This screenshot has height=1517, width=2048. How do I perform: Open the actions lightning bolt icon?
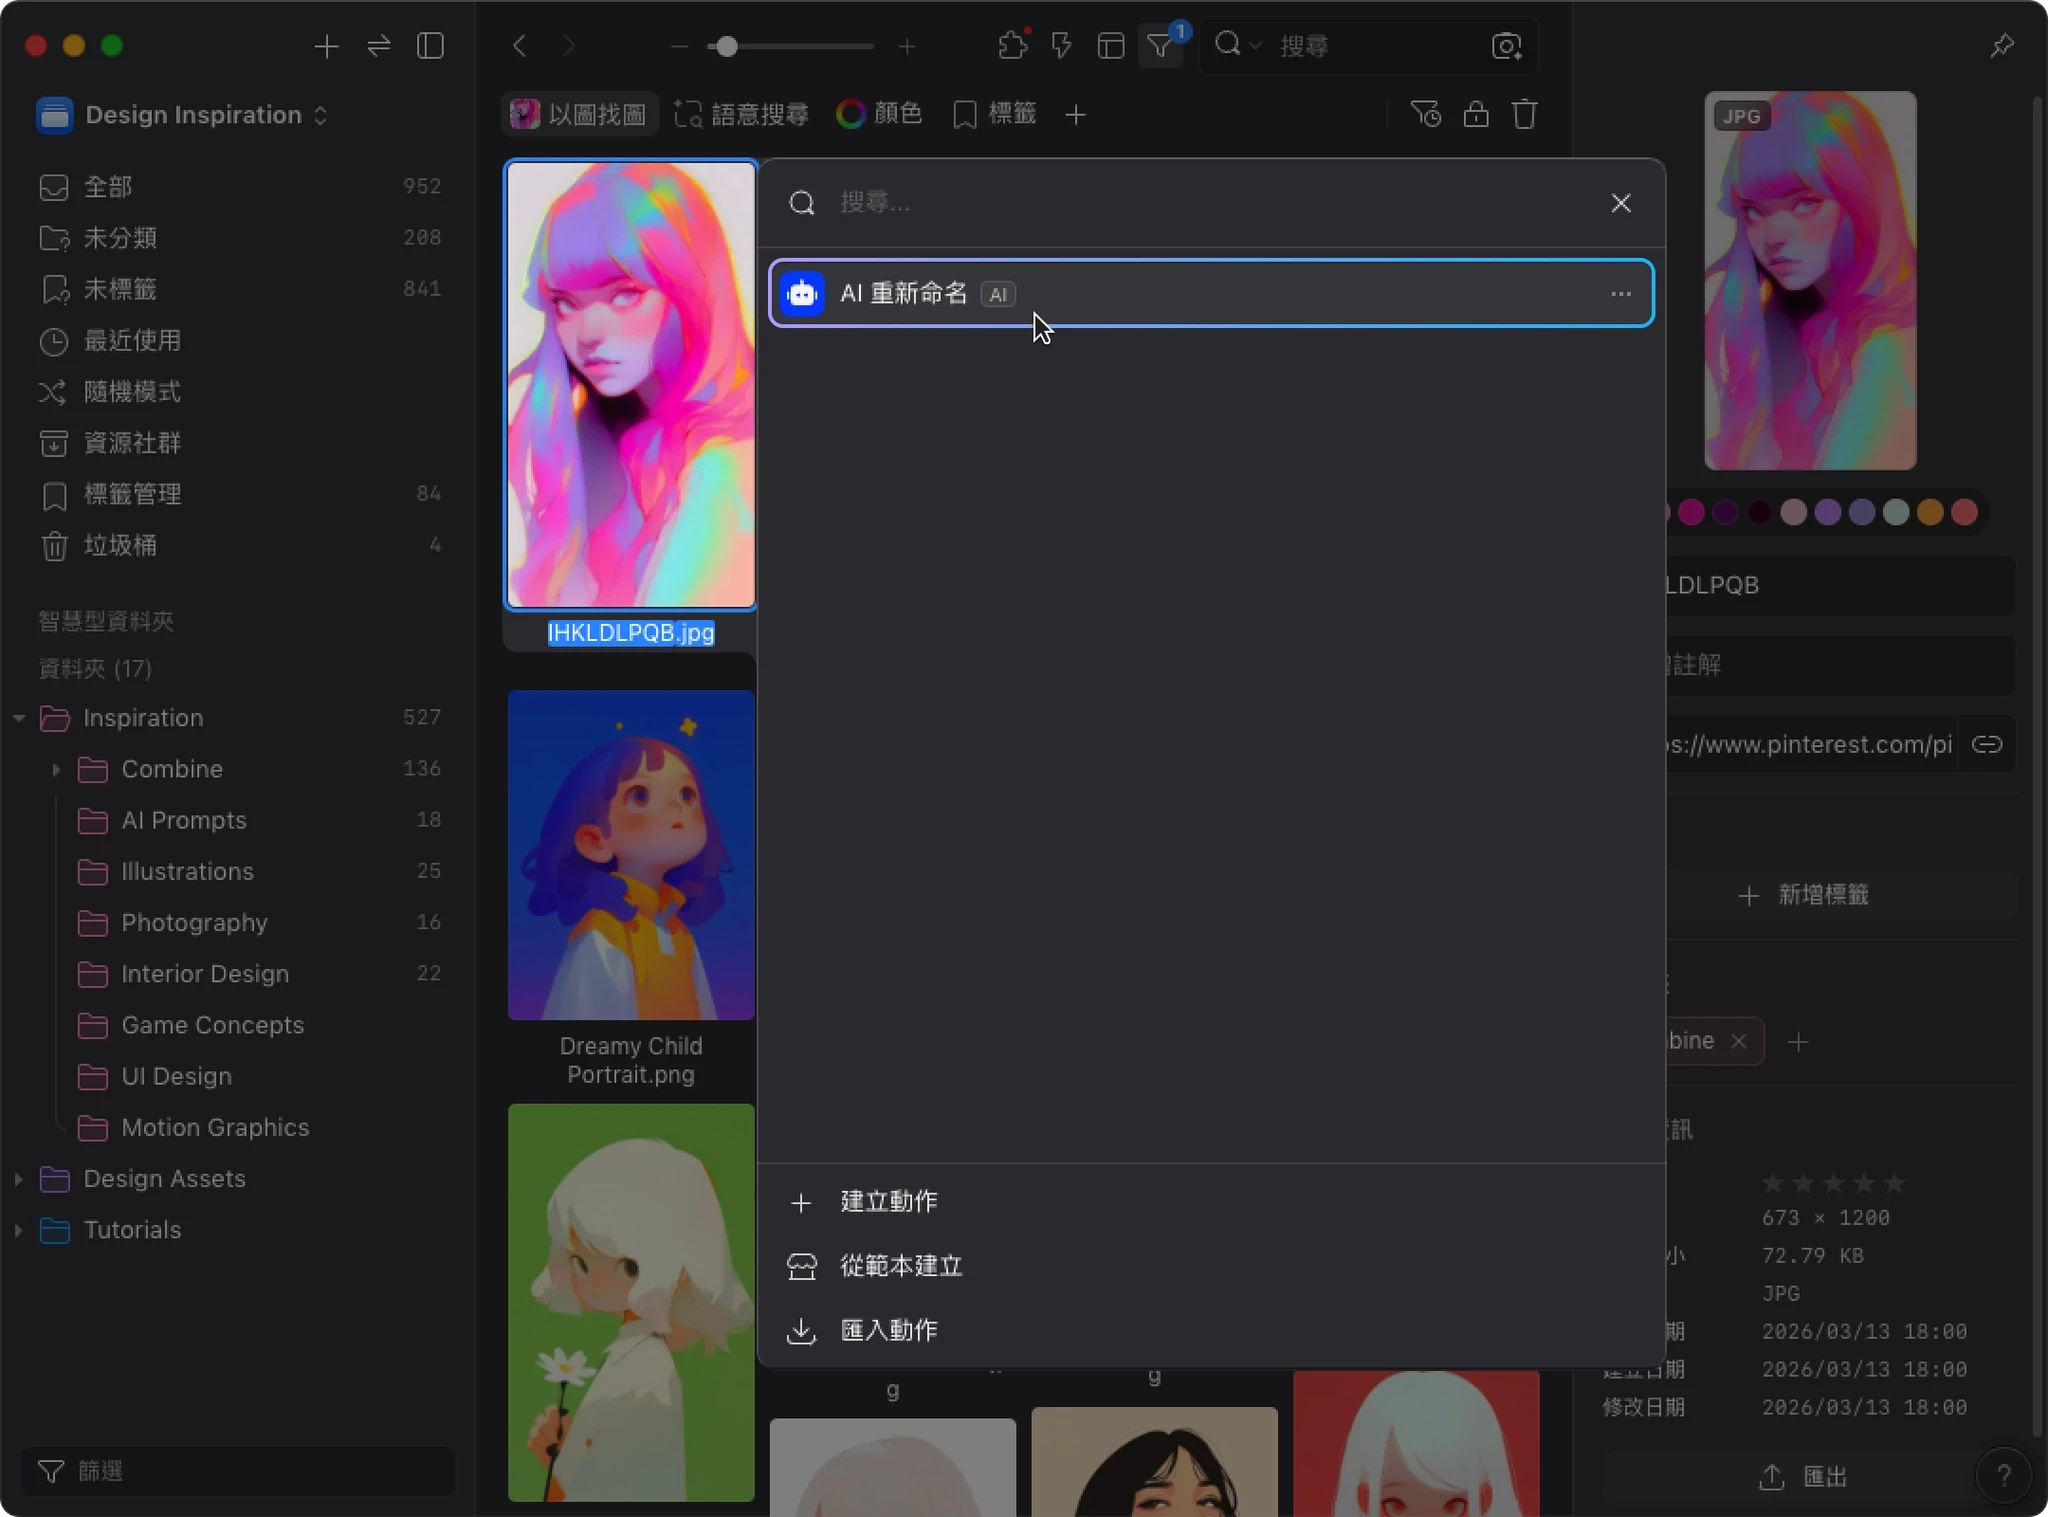pos(1061,46)
